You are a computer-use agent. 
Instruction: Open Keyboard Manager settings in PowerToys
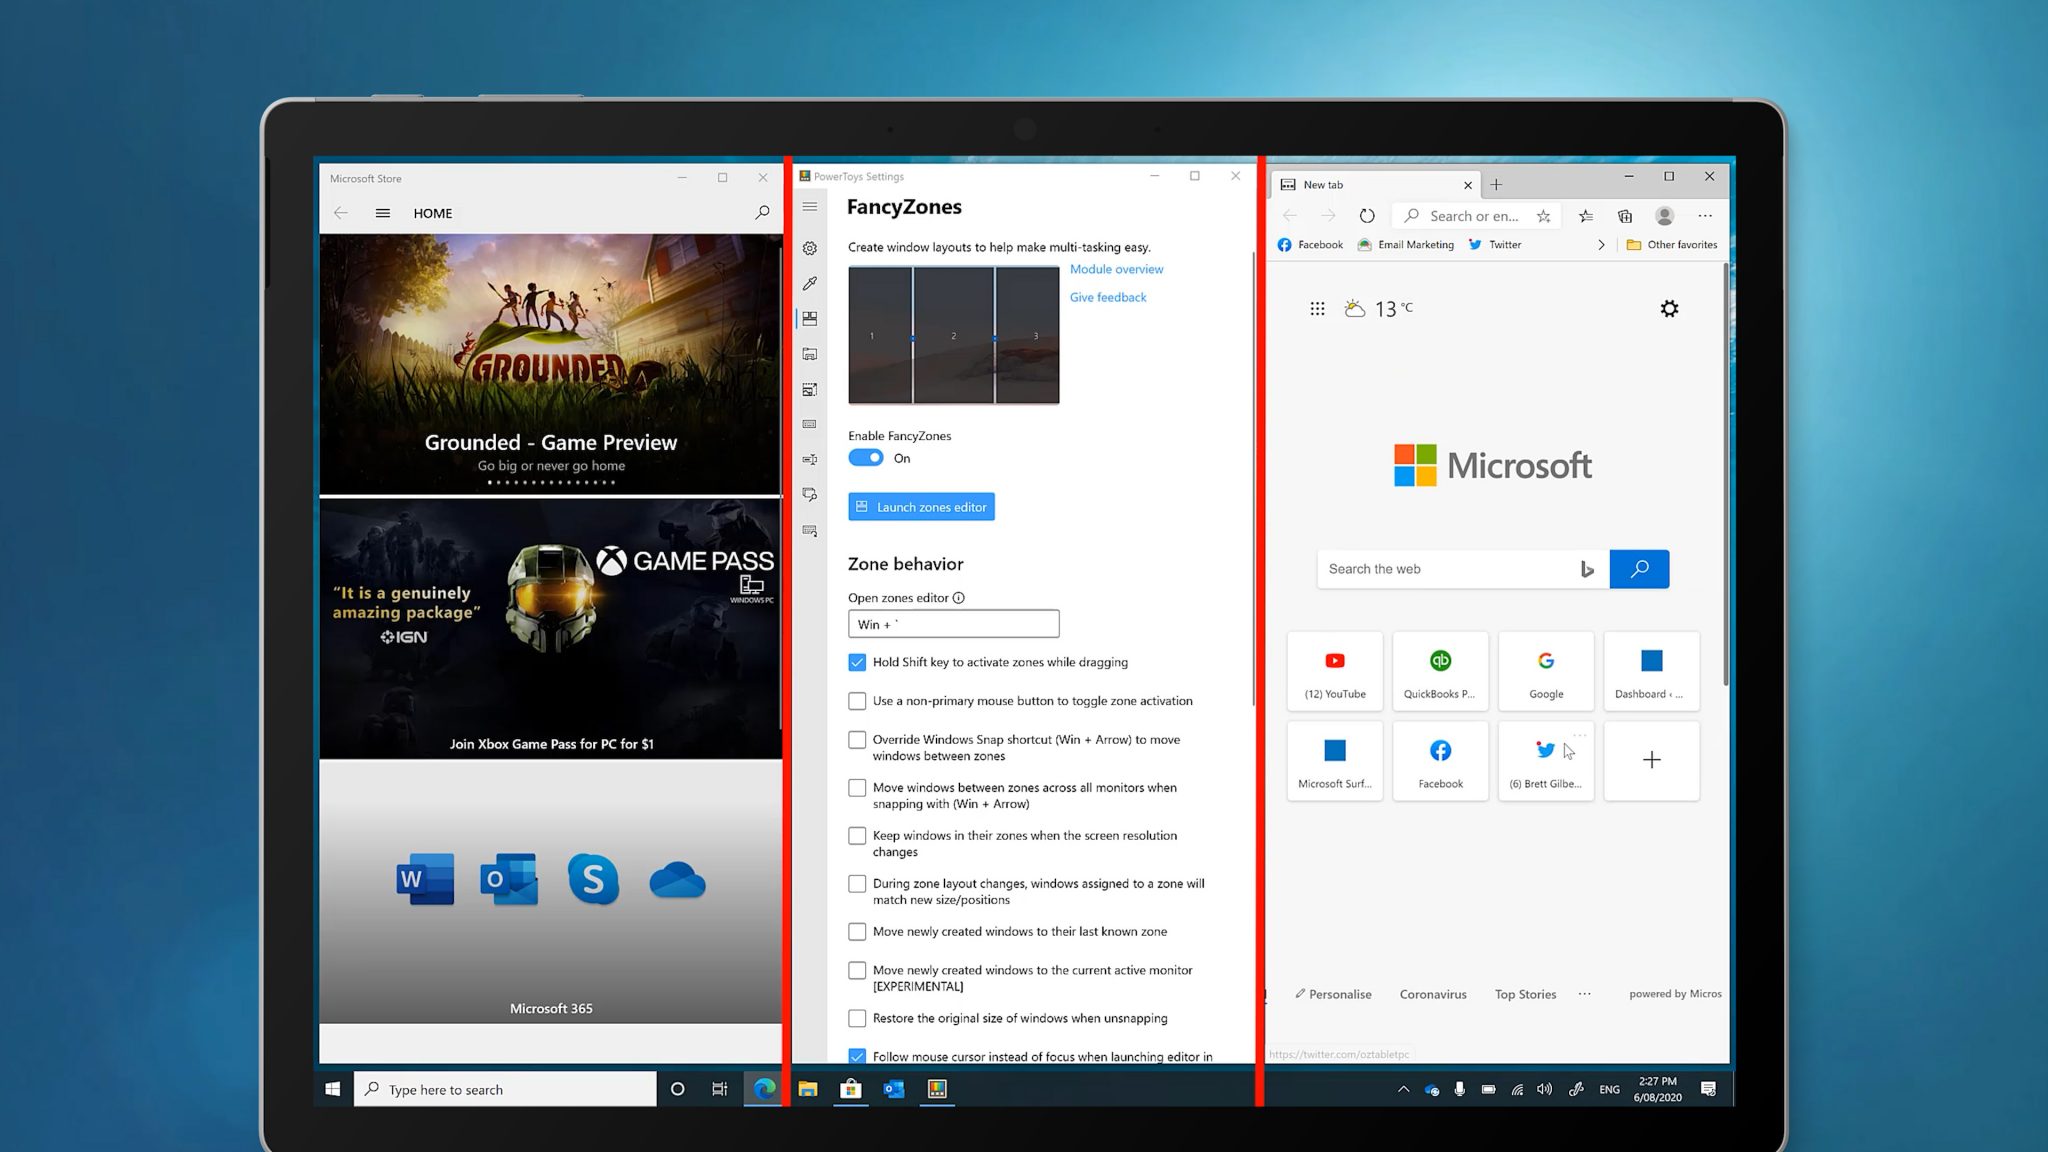tap(810, 424)
